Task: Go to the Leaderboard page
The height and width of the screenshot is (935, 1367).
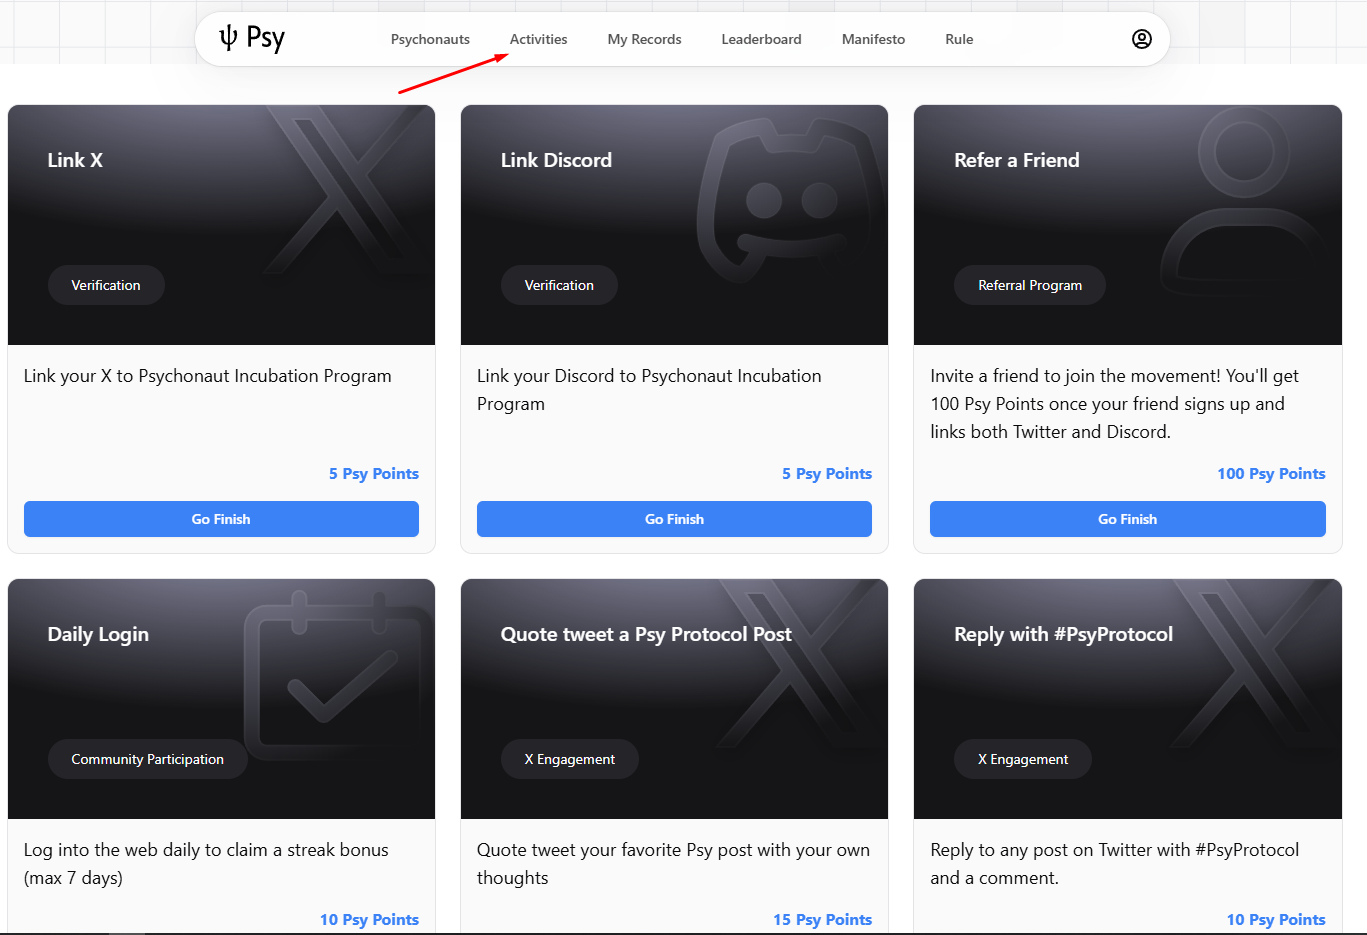Action: click(x=761, y=40)
